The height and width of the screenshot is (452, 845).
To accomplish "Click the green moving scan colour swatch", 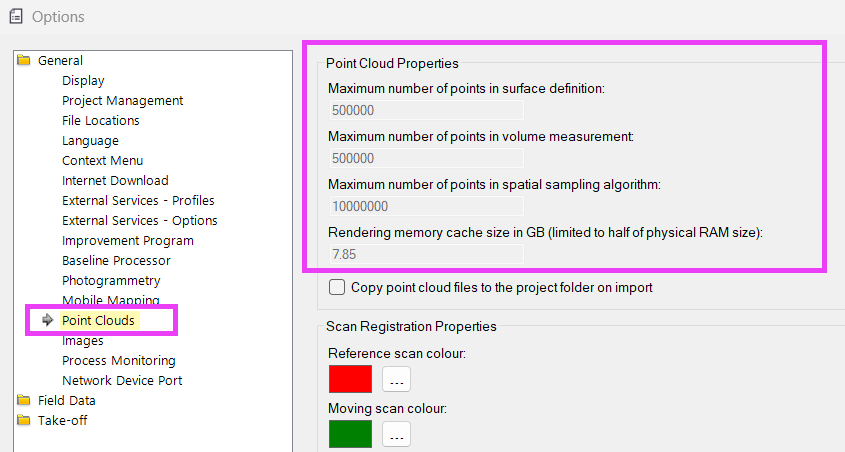I will [350, 434].
